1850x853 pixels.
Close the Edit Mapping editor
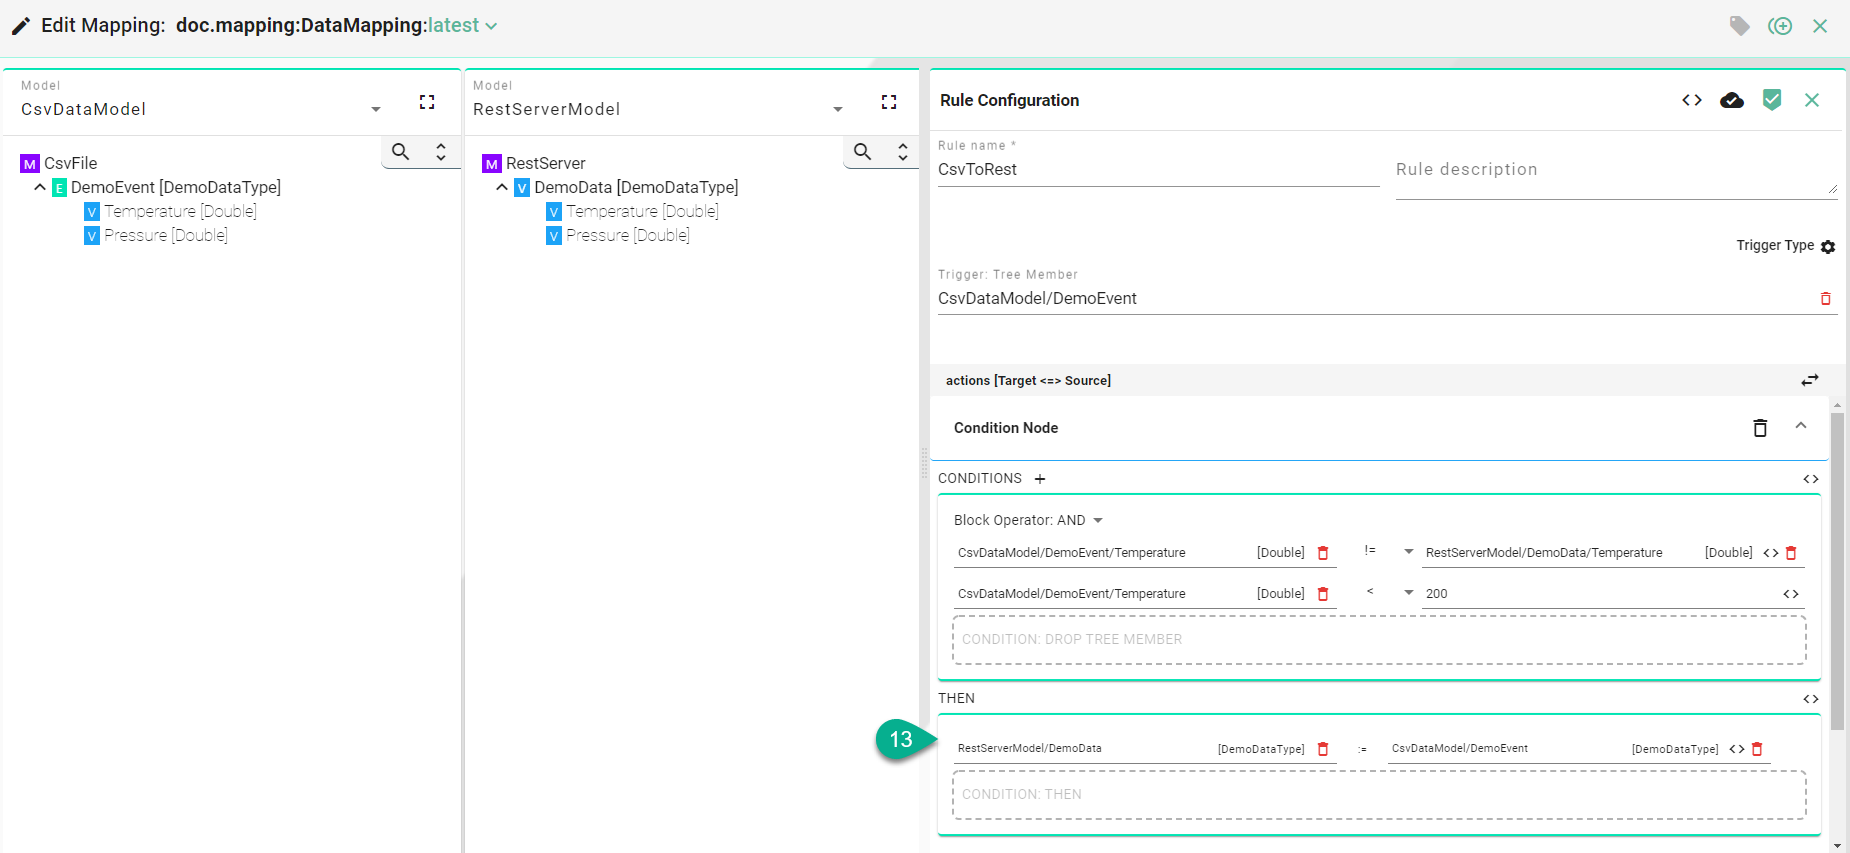tap(1820, 26)
